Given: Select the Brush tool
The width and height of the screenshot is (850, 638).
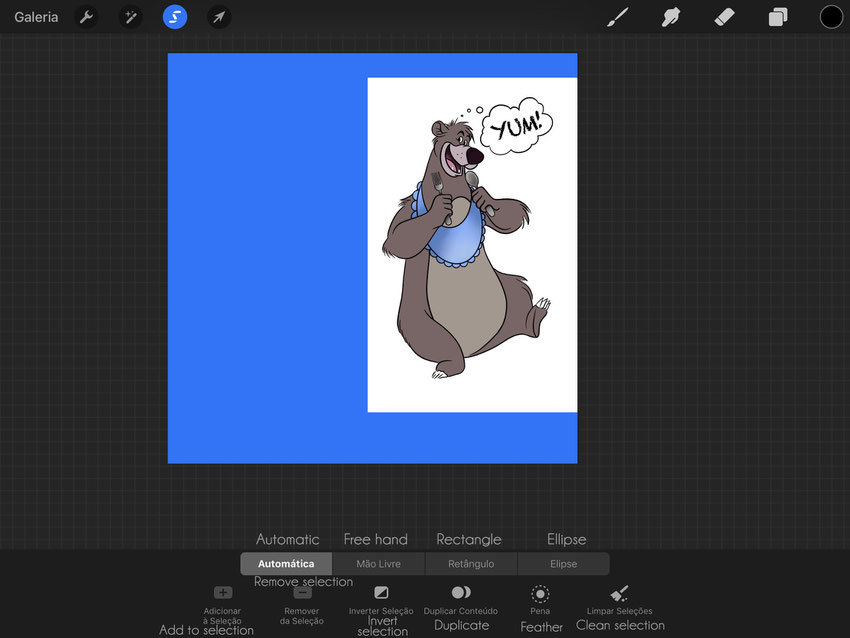Looking at the screenshot, I should 618,17.
